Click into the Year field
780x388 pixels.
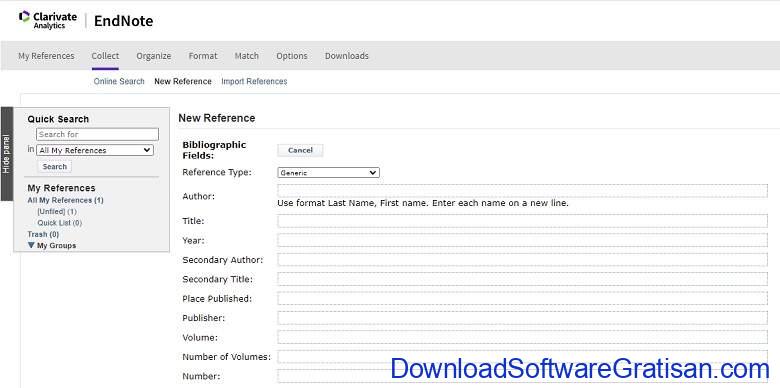click(522, 240)
